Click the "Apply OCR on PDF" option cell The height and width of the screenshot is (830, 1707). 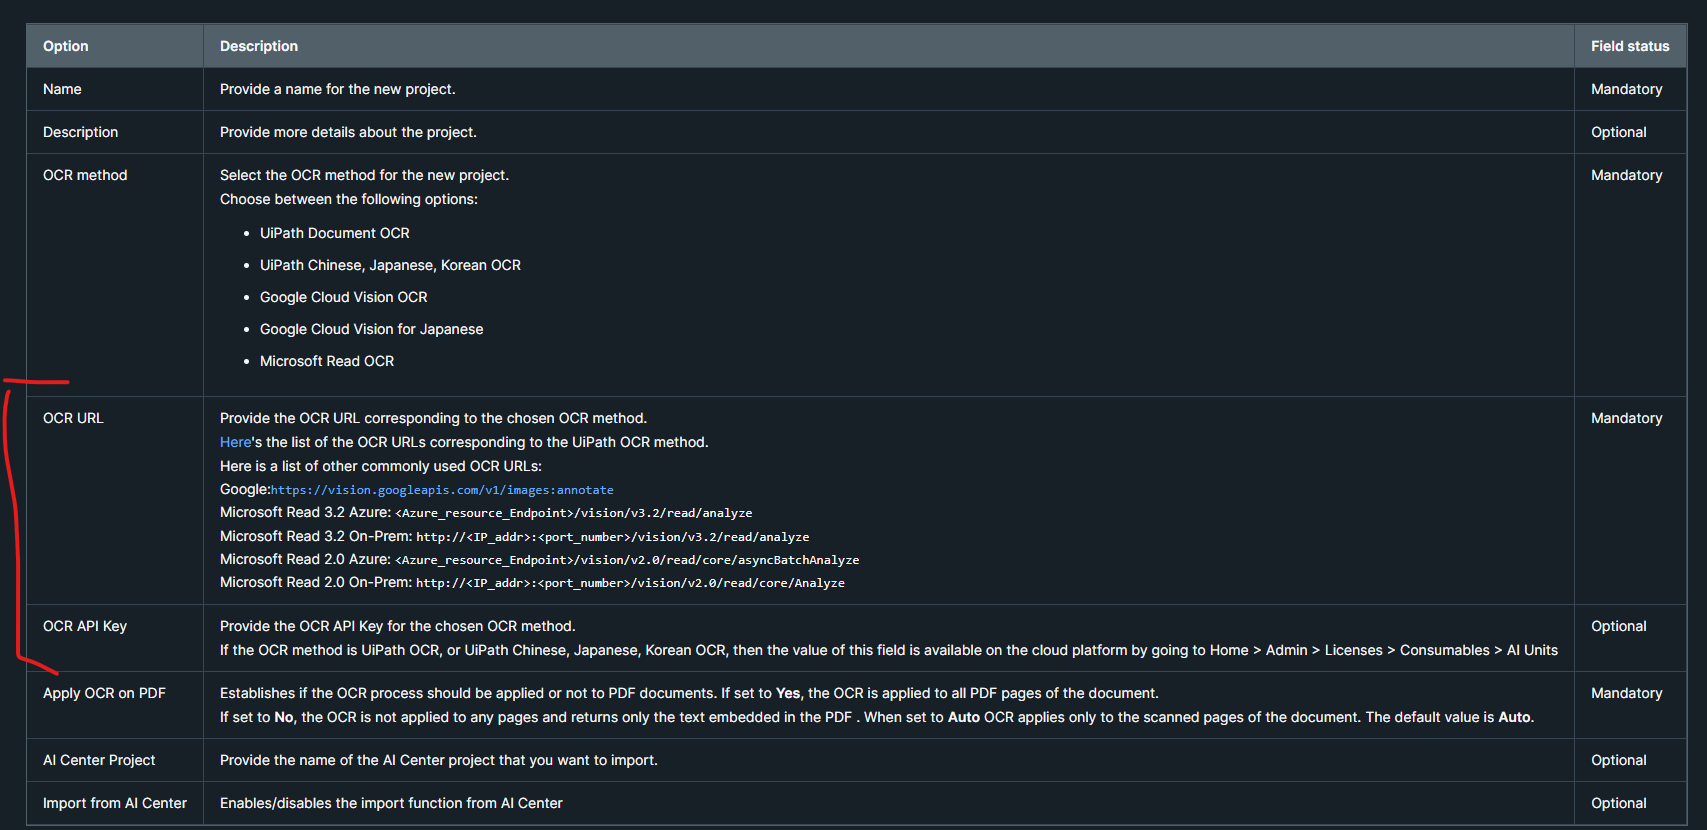point(104,693)
